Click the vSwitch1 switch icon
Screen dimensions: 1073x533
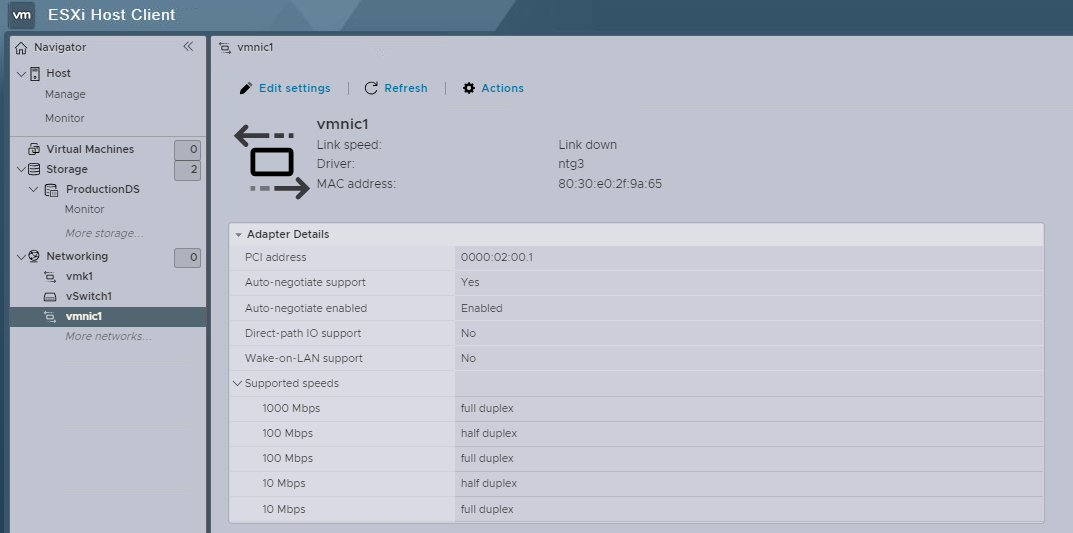click(50, 296)
